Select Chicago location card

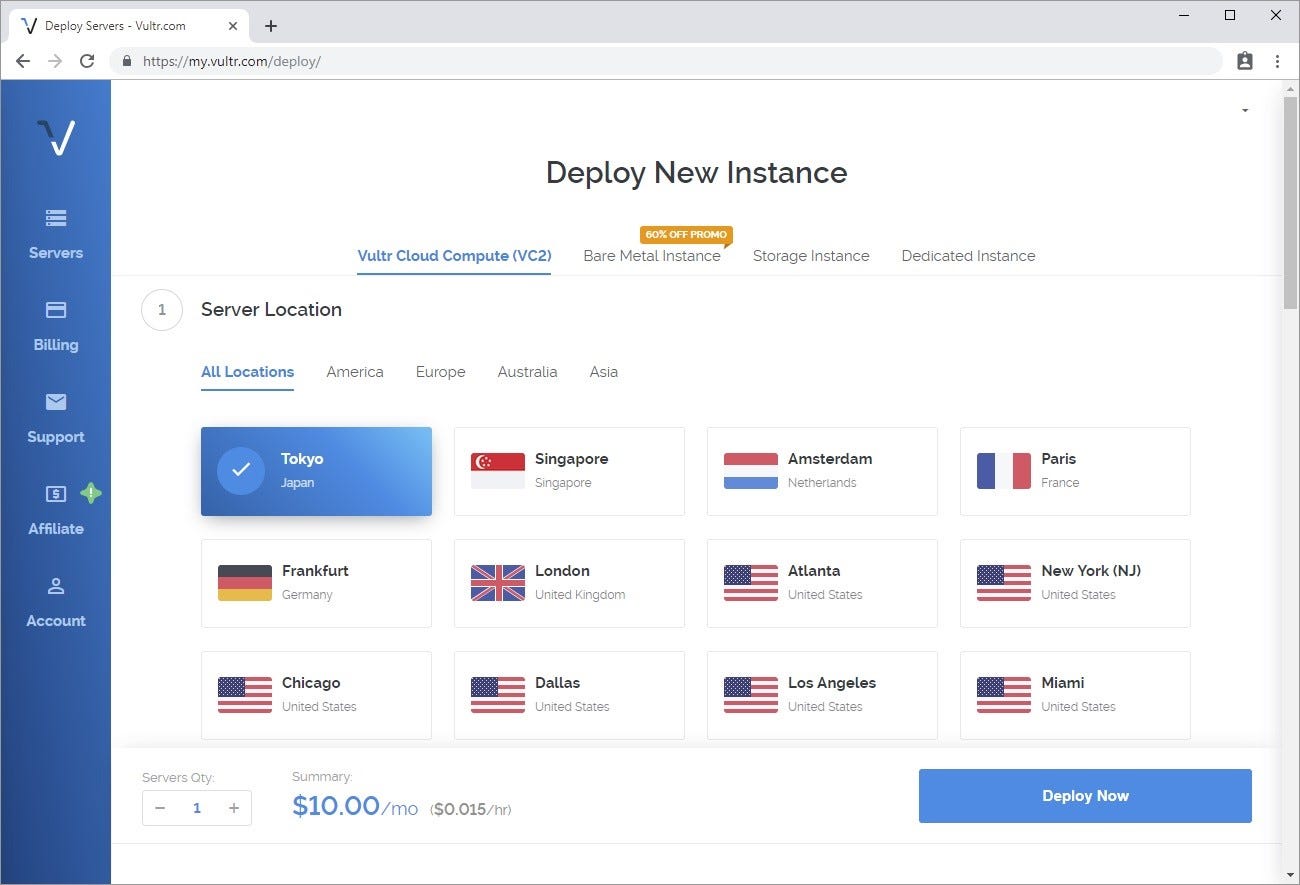pos(316,695)
